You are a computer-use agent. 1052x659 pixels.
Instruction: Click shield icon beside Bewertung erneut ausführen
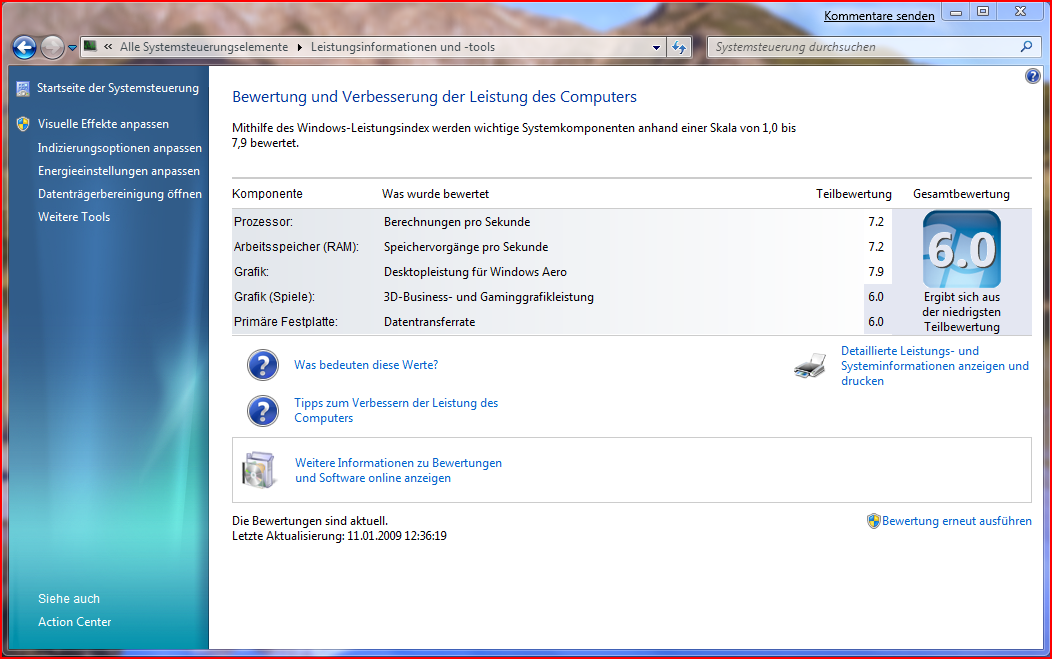[873, 521]
